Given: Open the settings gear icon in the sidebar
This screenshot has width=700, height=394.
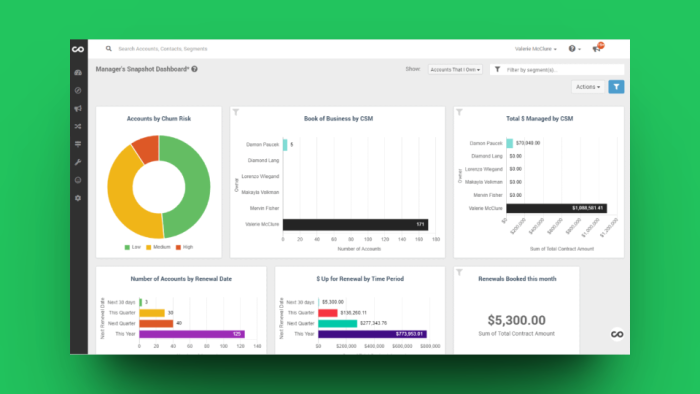Looking at the screenshot, I should click(78, 198).
